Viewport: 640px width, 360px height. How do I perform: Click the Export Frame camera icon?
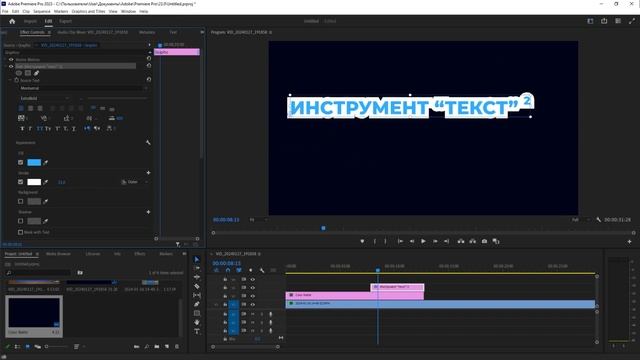(x=484, y=241)
